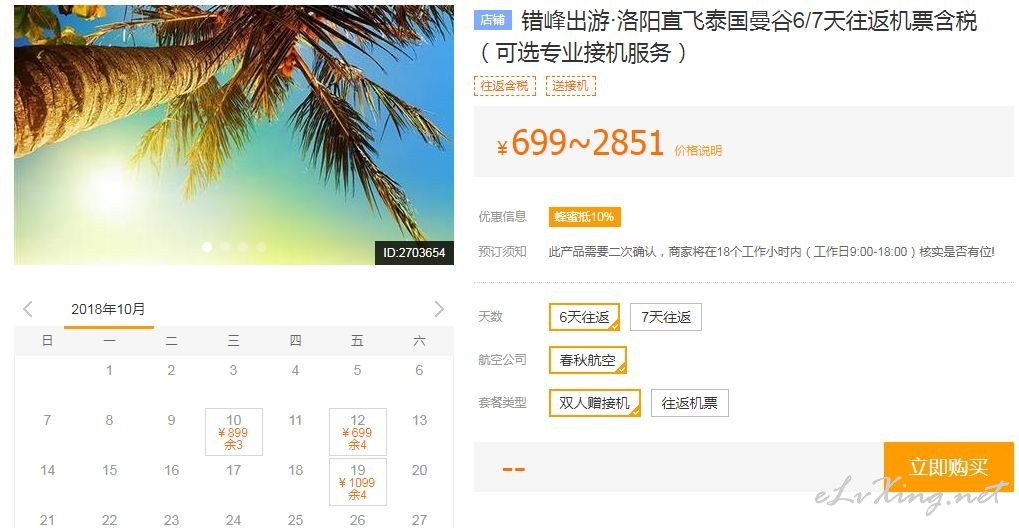Open the 2018年10月 month tab

pos(109,310)
